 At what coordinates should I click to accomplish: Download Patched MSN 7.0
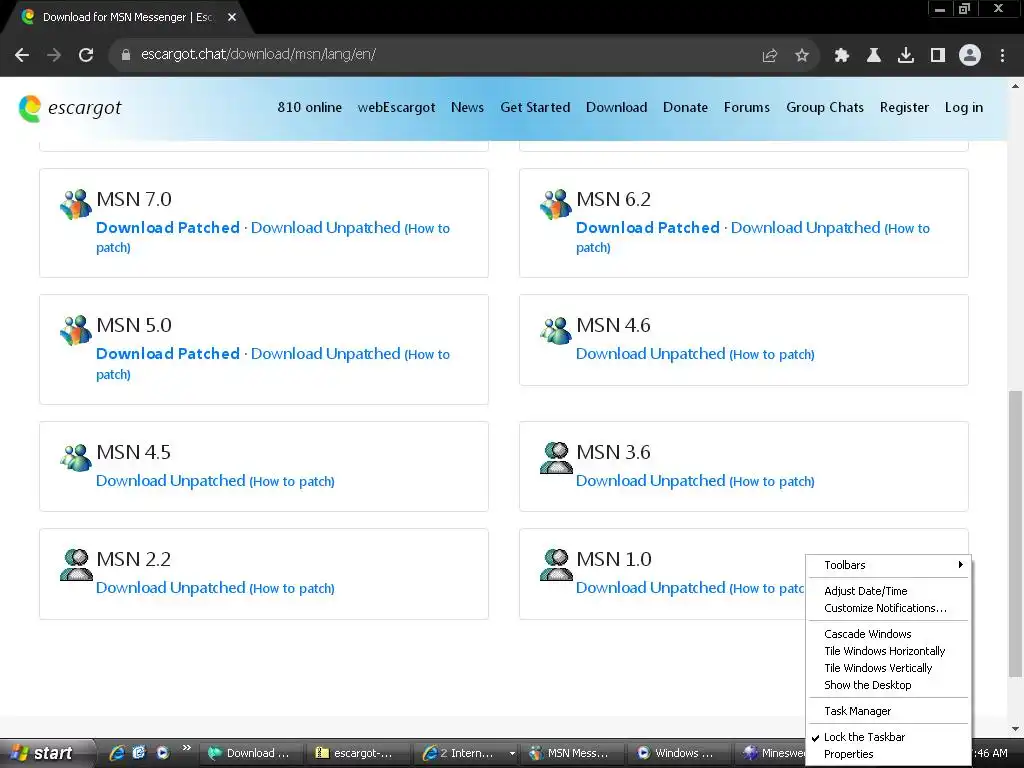click(x=168, y=228)
